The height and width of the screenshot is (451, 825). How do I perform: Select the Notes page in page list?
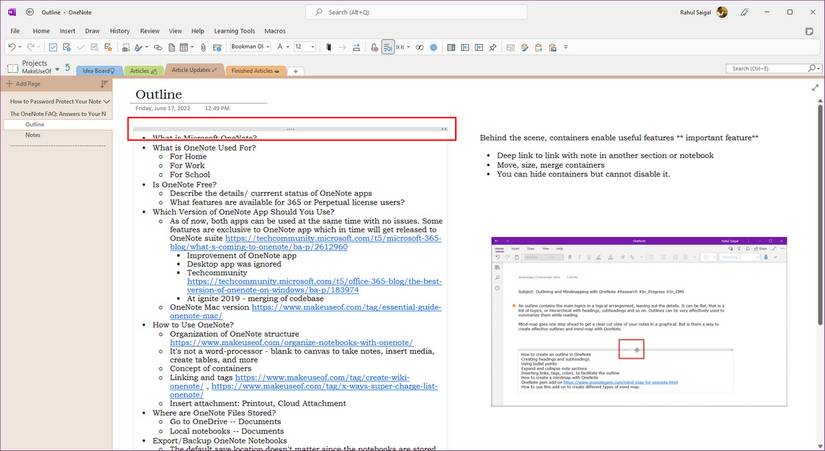point(33,135)
